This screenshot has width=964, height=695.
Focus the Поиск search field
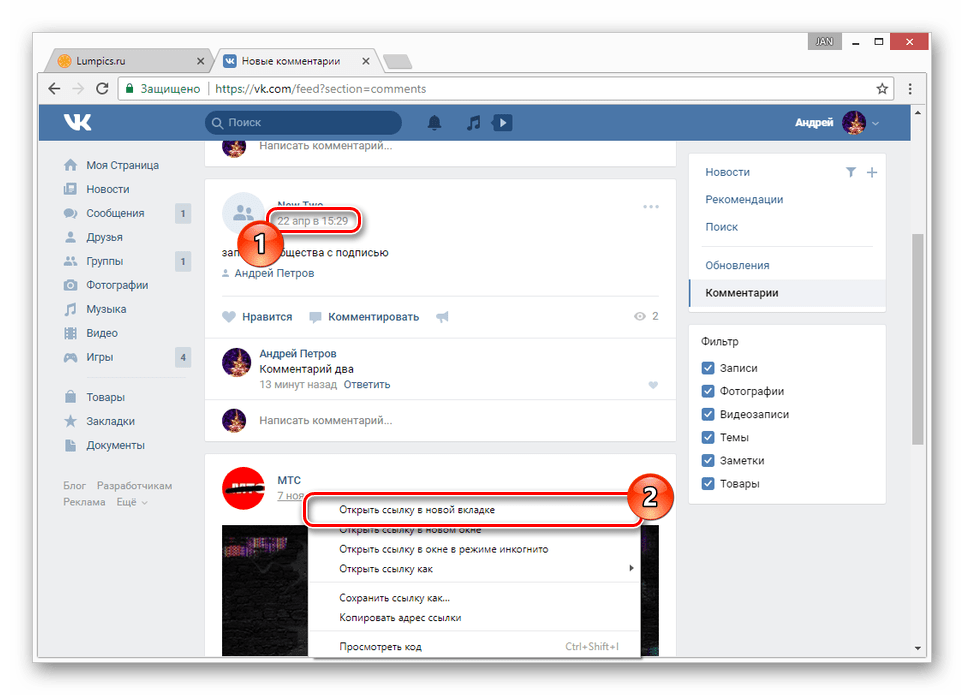(303, 122)
